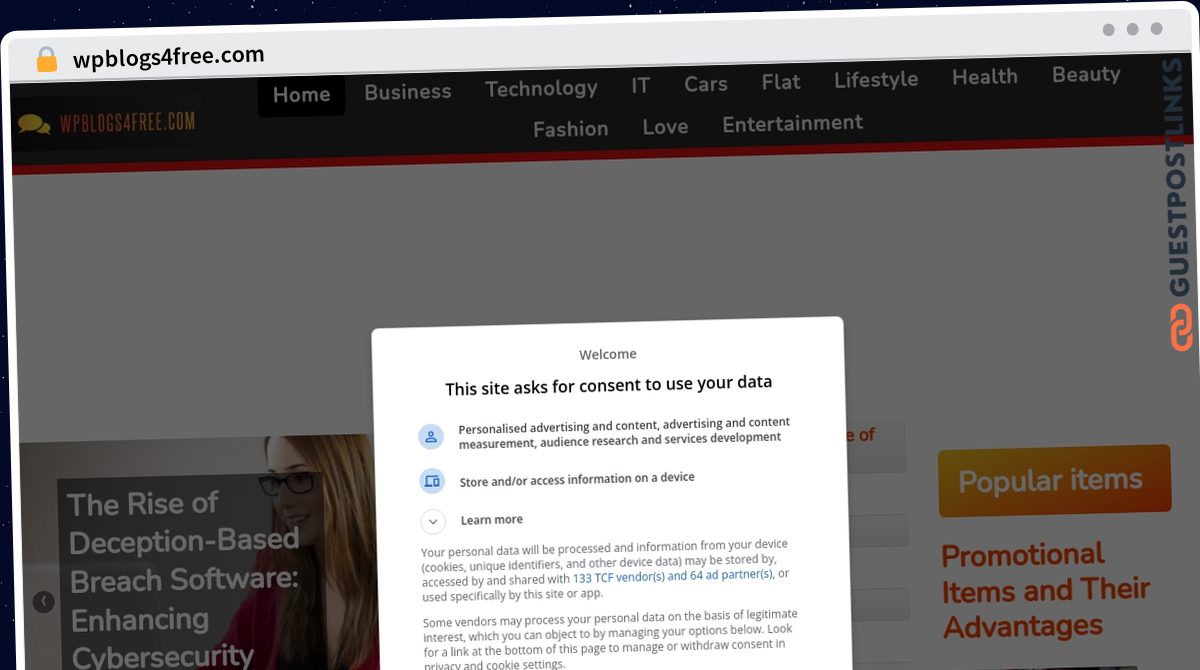Click the store information device icon
Image resolution: width=1200 pixels, height=670 pixels.
[x=432, y=481]
